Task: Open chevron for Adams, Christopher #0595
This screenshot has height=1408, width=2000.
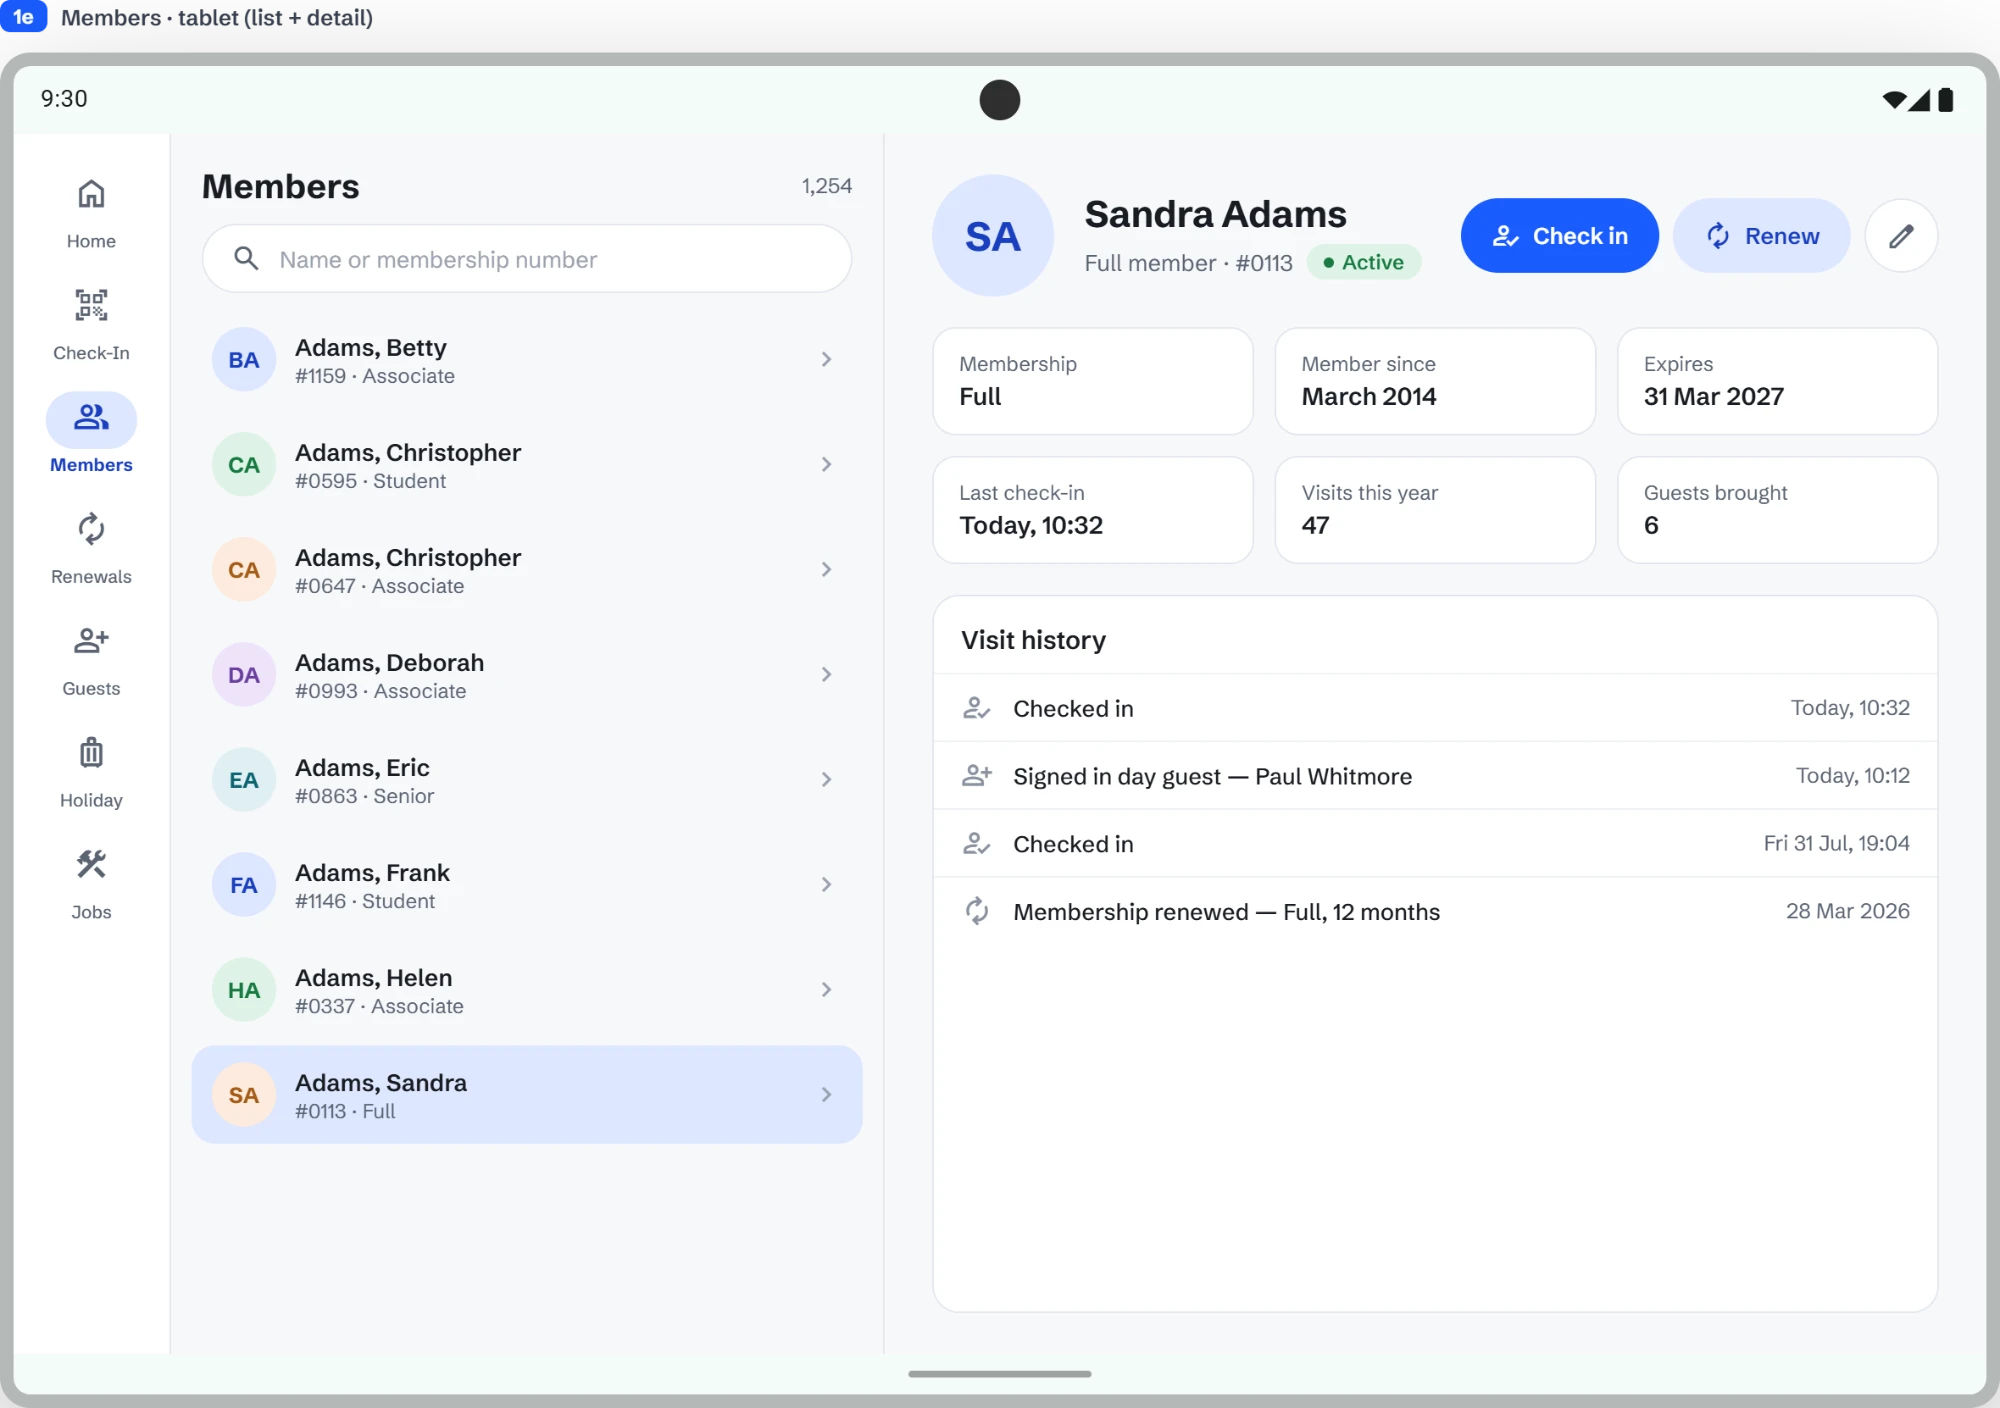Action: coord(826,464)
